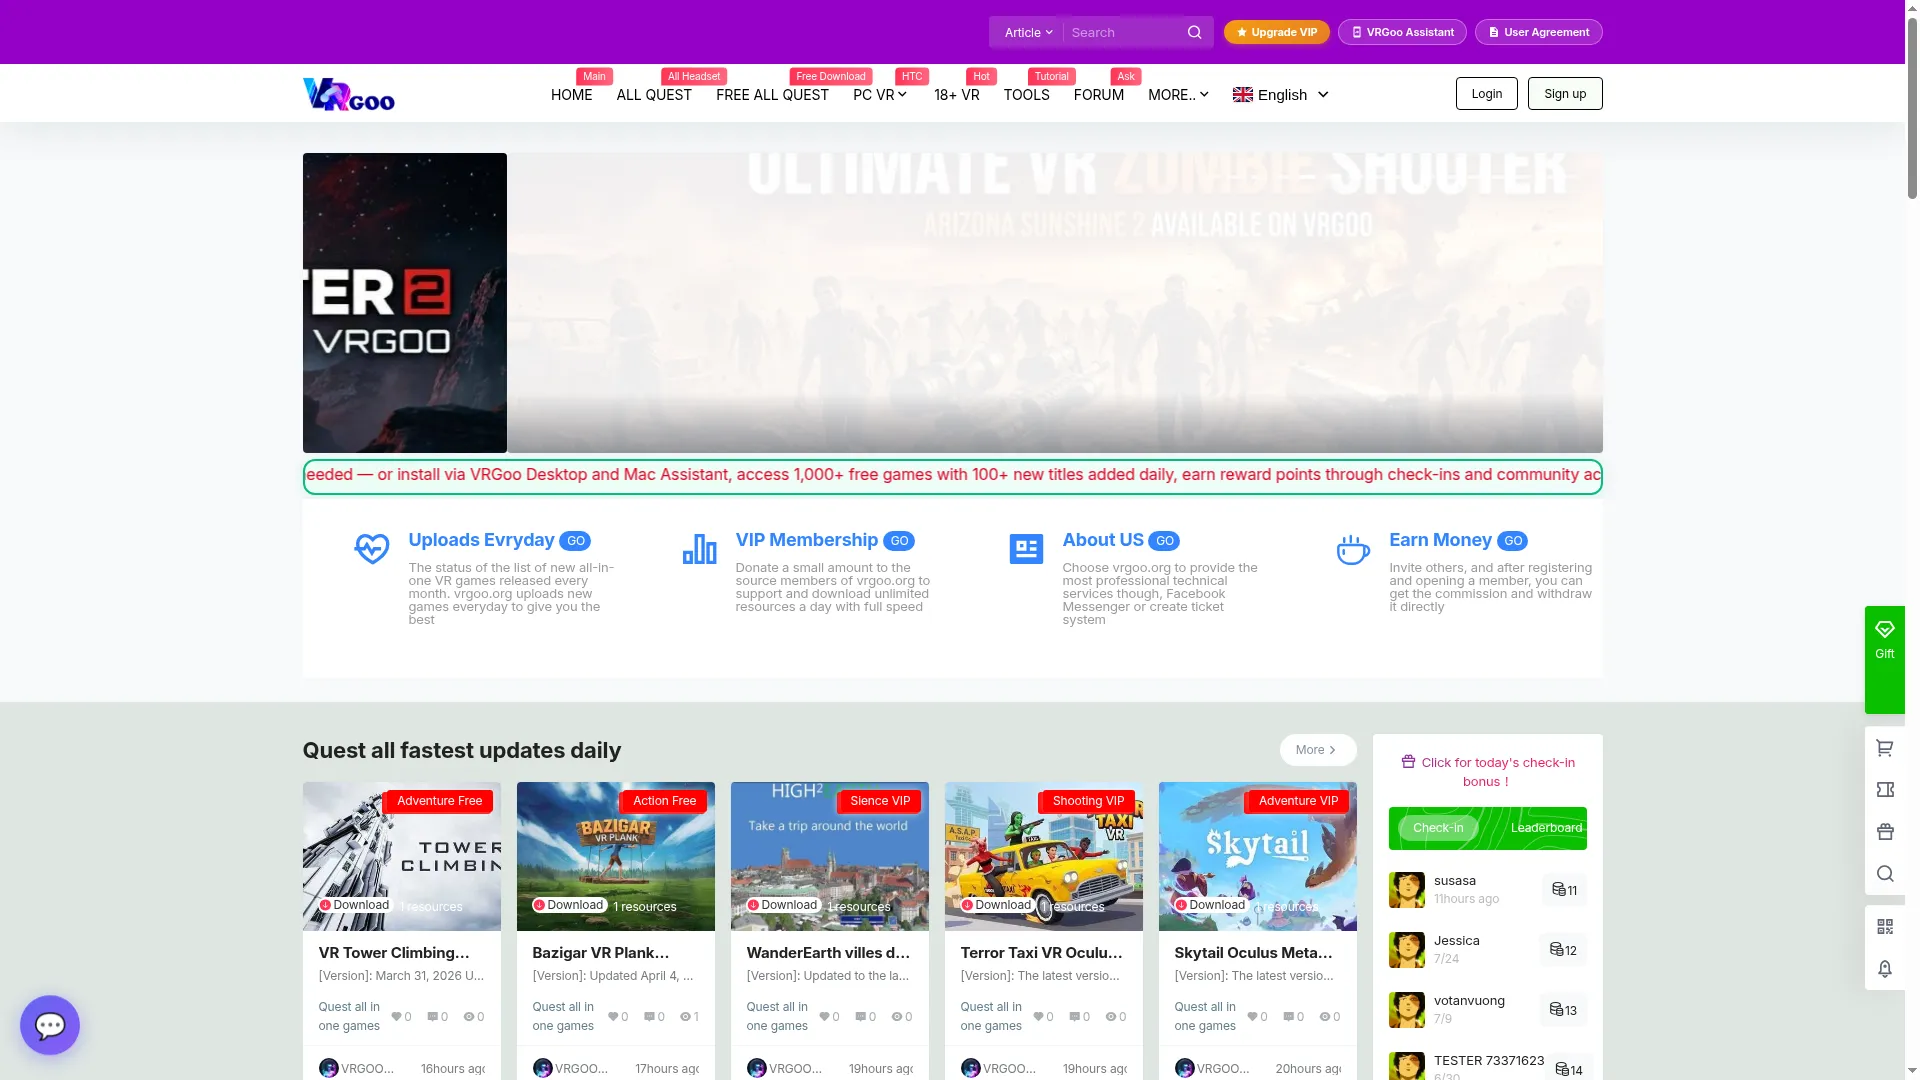Click the gift icon beside check-in bonus text
The height and width of the screenshot is (1080, 1920).
(1408, 762)
